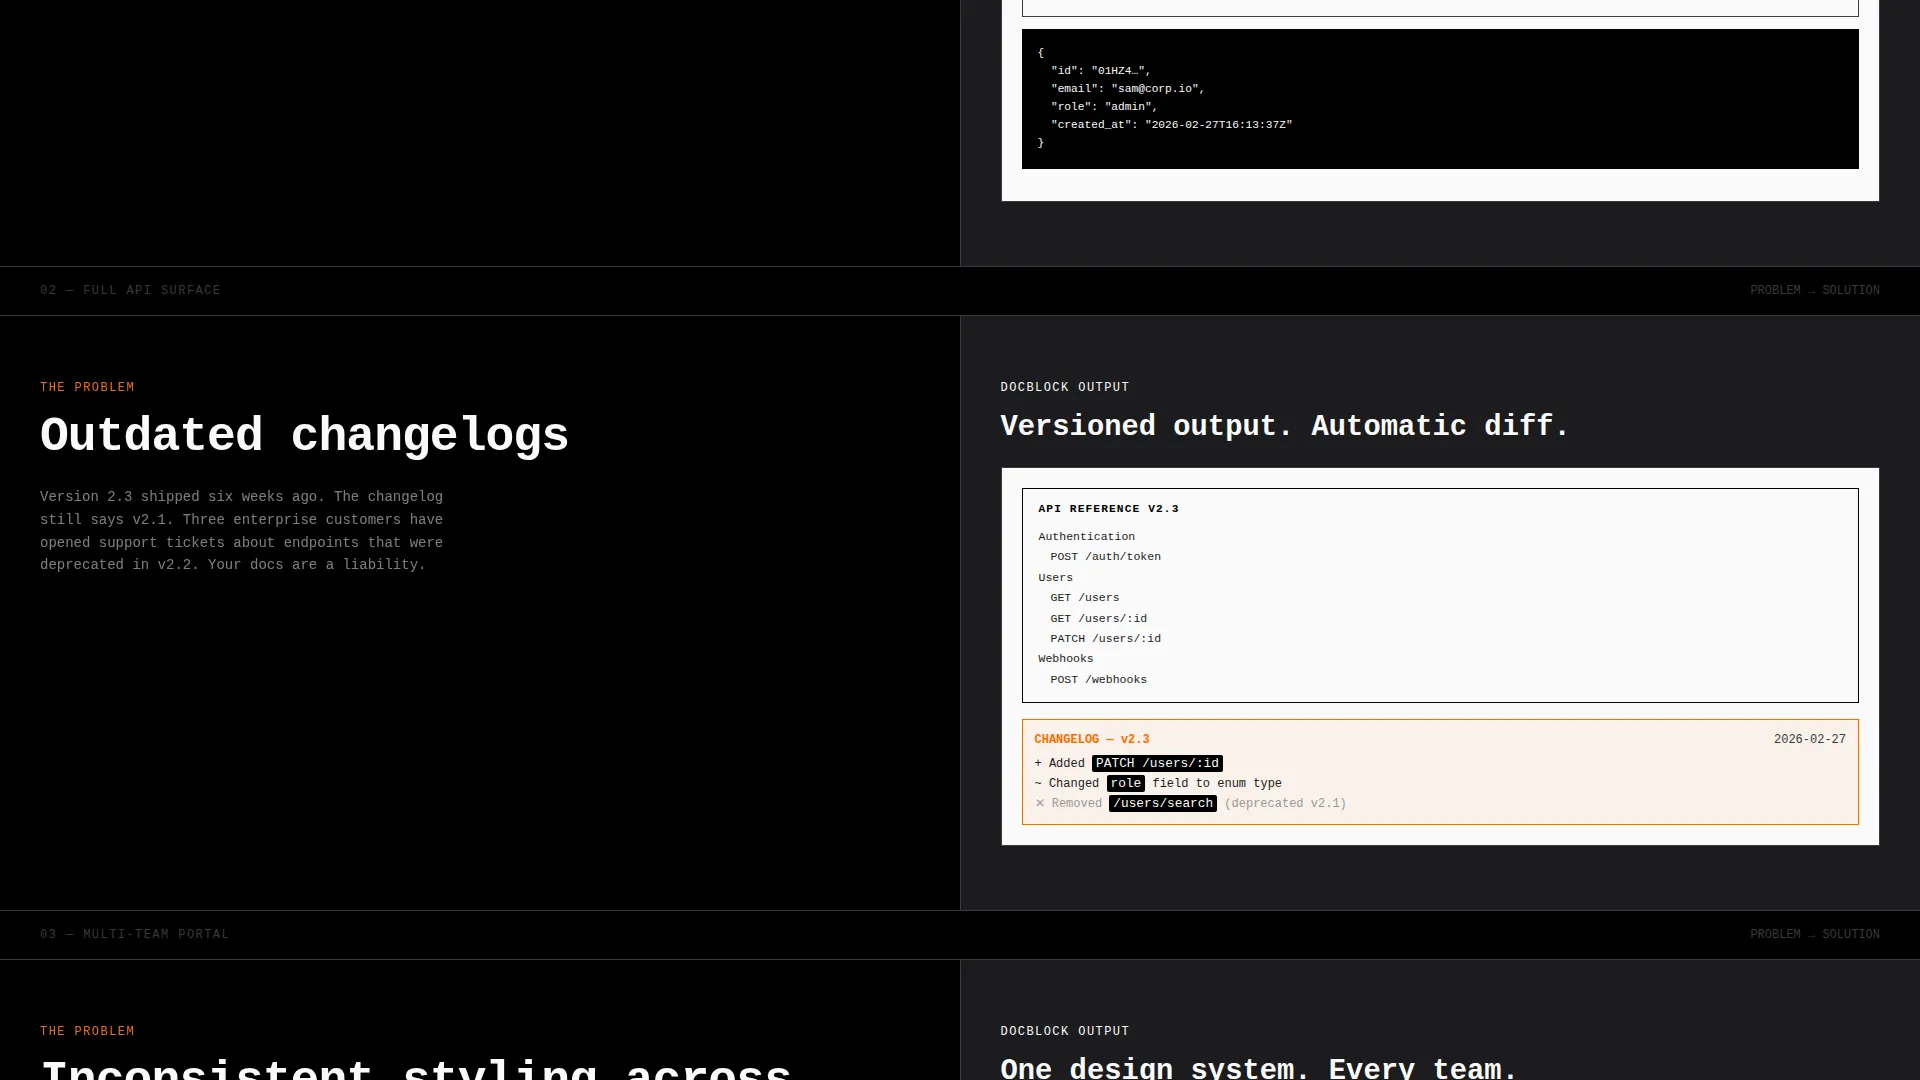This screenshot has height=1080, width=1920.
Task: Click the 'PROBLEM → SOLUTION' label in section 02
Action: [x=1814, y=290]
